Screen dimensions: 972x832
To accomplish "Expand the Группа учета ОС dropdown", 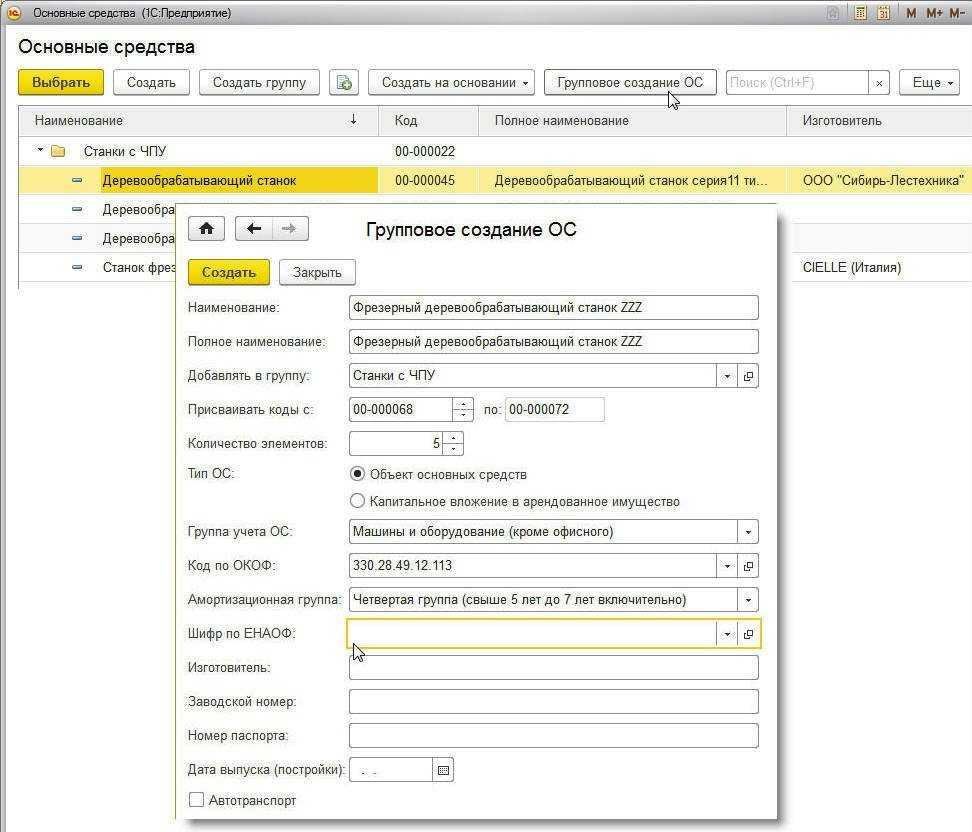I will [x=748, y=532].
